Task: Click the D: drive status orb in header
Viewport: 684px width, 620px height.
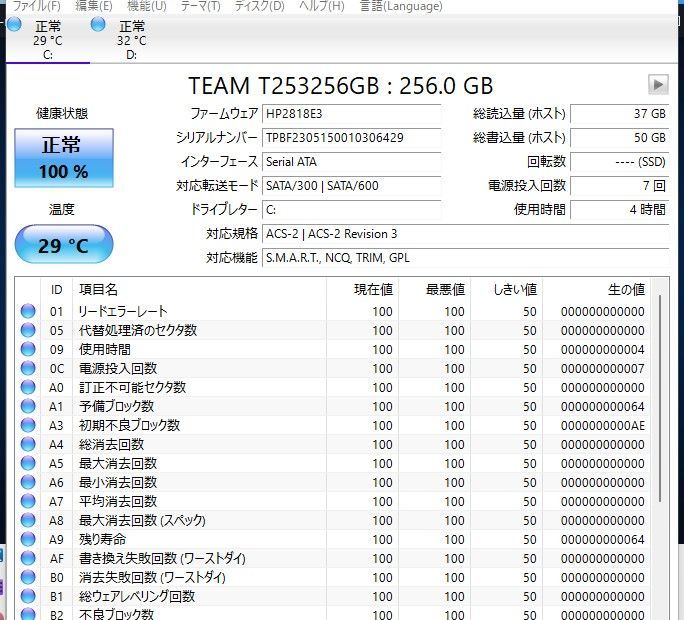Action: click(x=98, y=24)
